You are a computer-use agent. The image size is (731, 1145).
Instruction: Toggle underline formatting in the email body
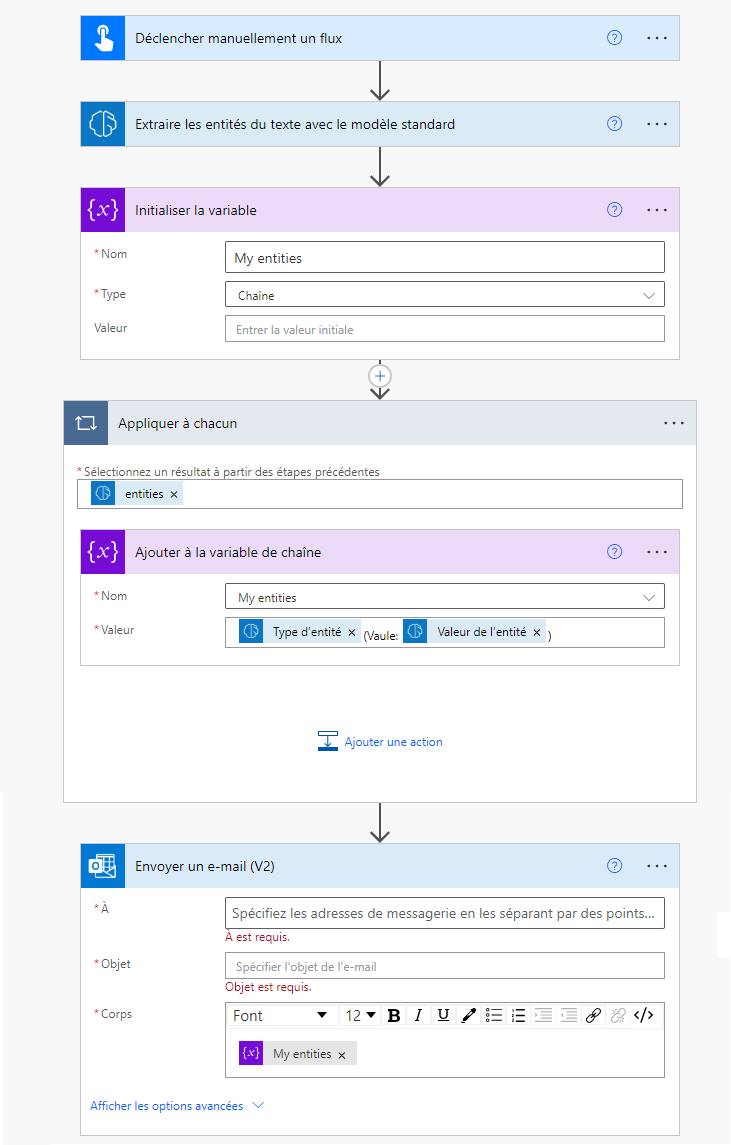pyautogui.click(x=443, y=1015)
